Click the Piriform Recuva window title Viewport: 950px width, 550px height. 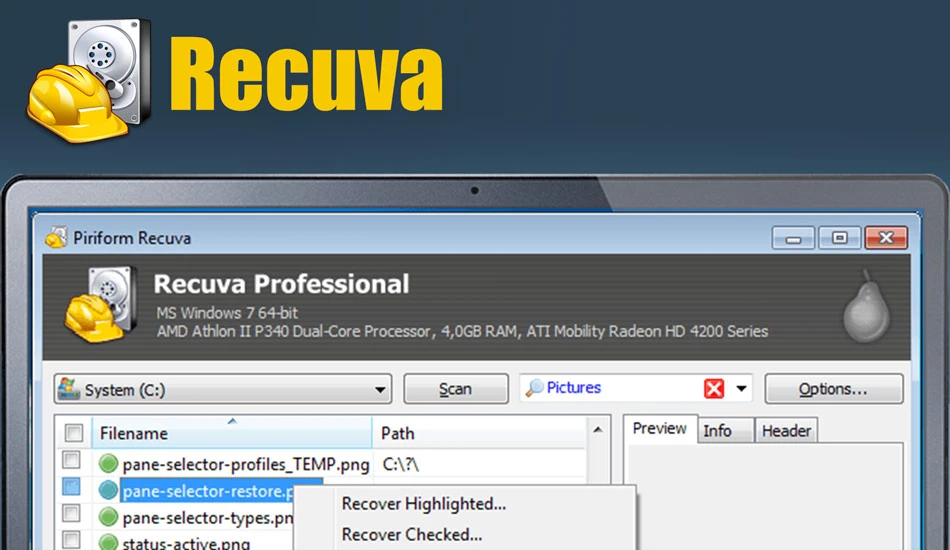point(132,238)
